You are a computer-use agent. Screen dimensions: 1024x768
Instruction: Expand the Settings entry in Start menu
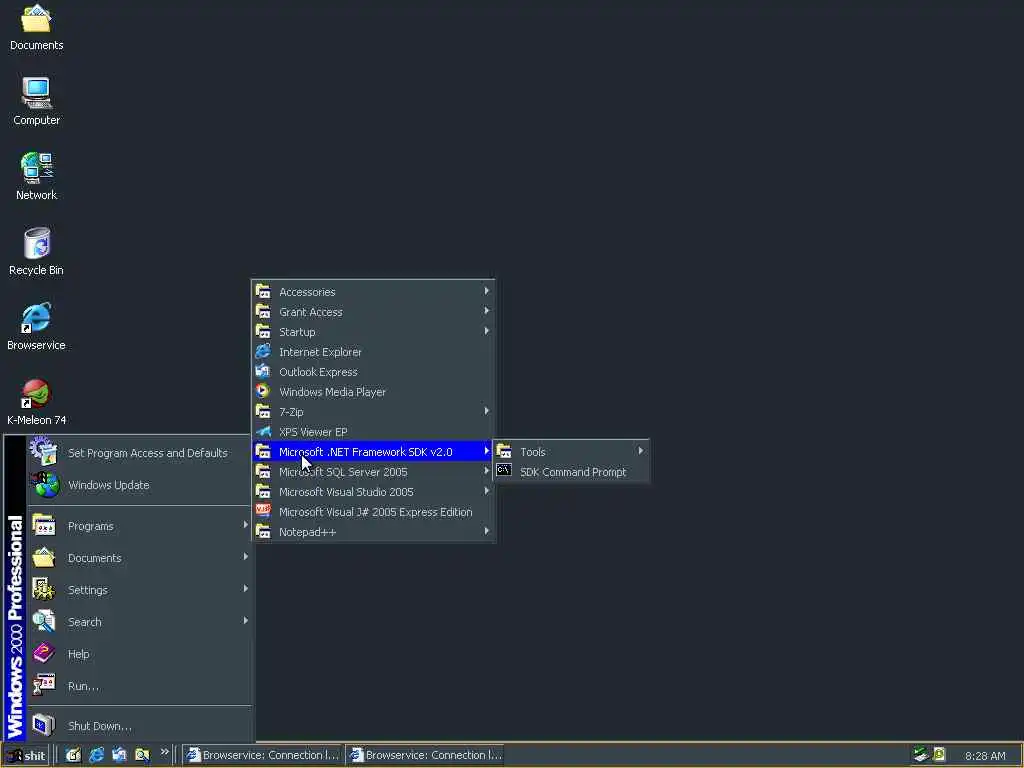(138, 590)
